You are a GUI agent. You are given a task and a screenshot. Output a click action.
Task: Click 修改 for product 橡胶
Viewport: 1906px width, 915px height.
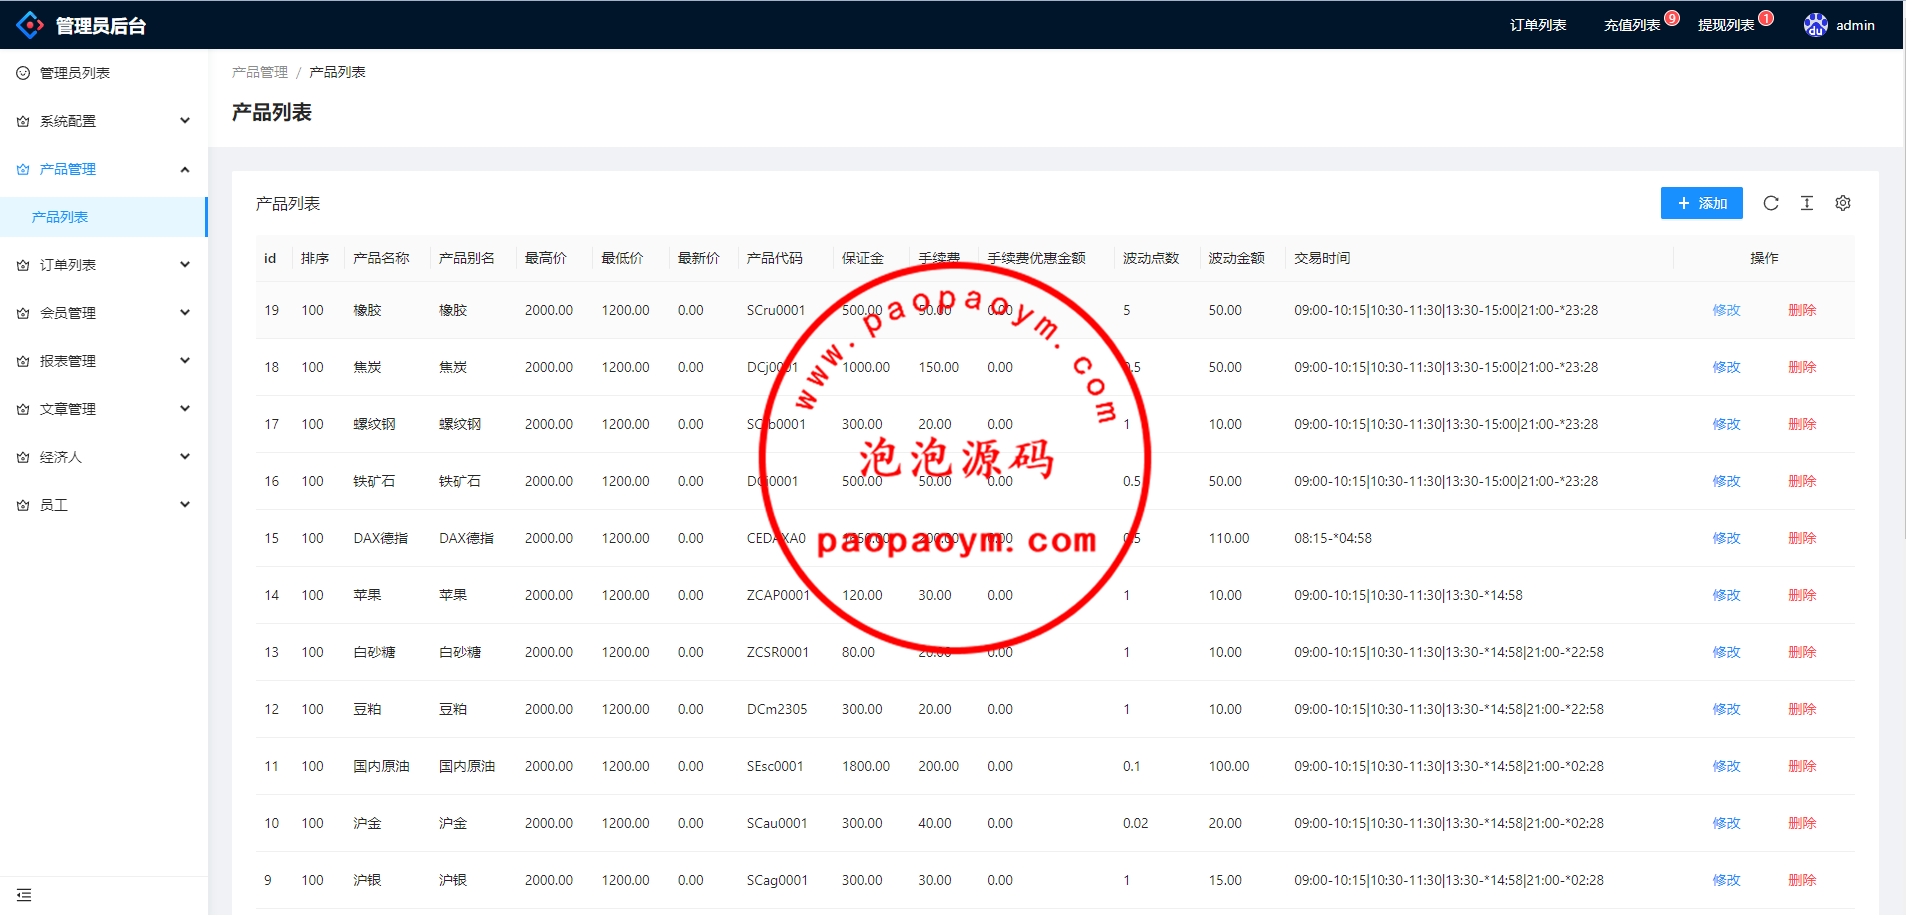1726,310
